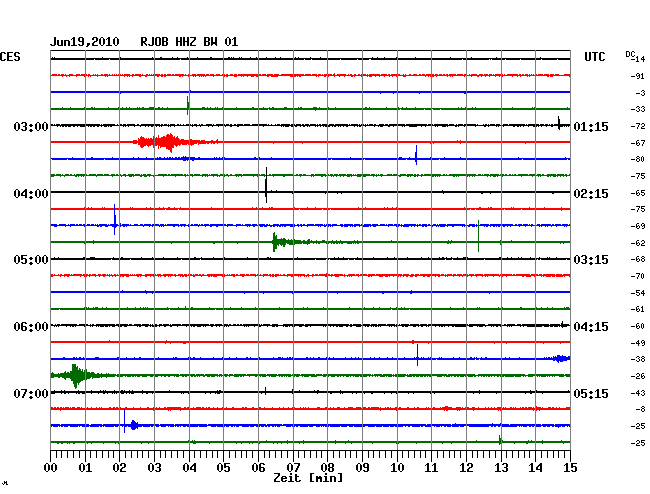Click the 02:15 UTC time label
Image resolution: width=650 pixels, height=494 pixels.
click(x=591, y=194)
